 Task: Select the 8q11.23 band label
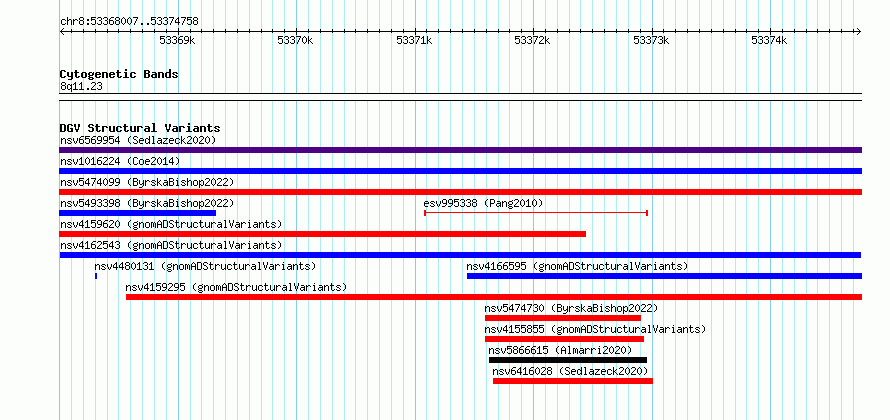point(81,87)
